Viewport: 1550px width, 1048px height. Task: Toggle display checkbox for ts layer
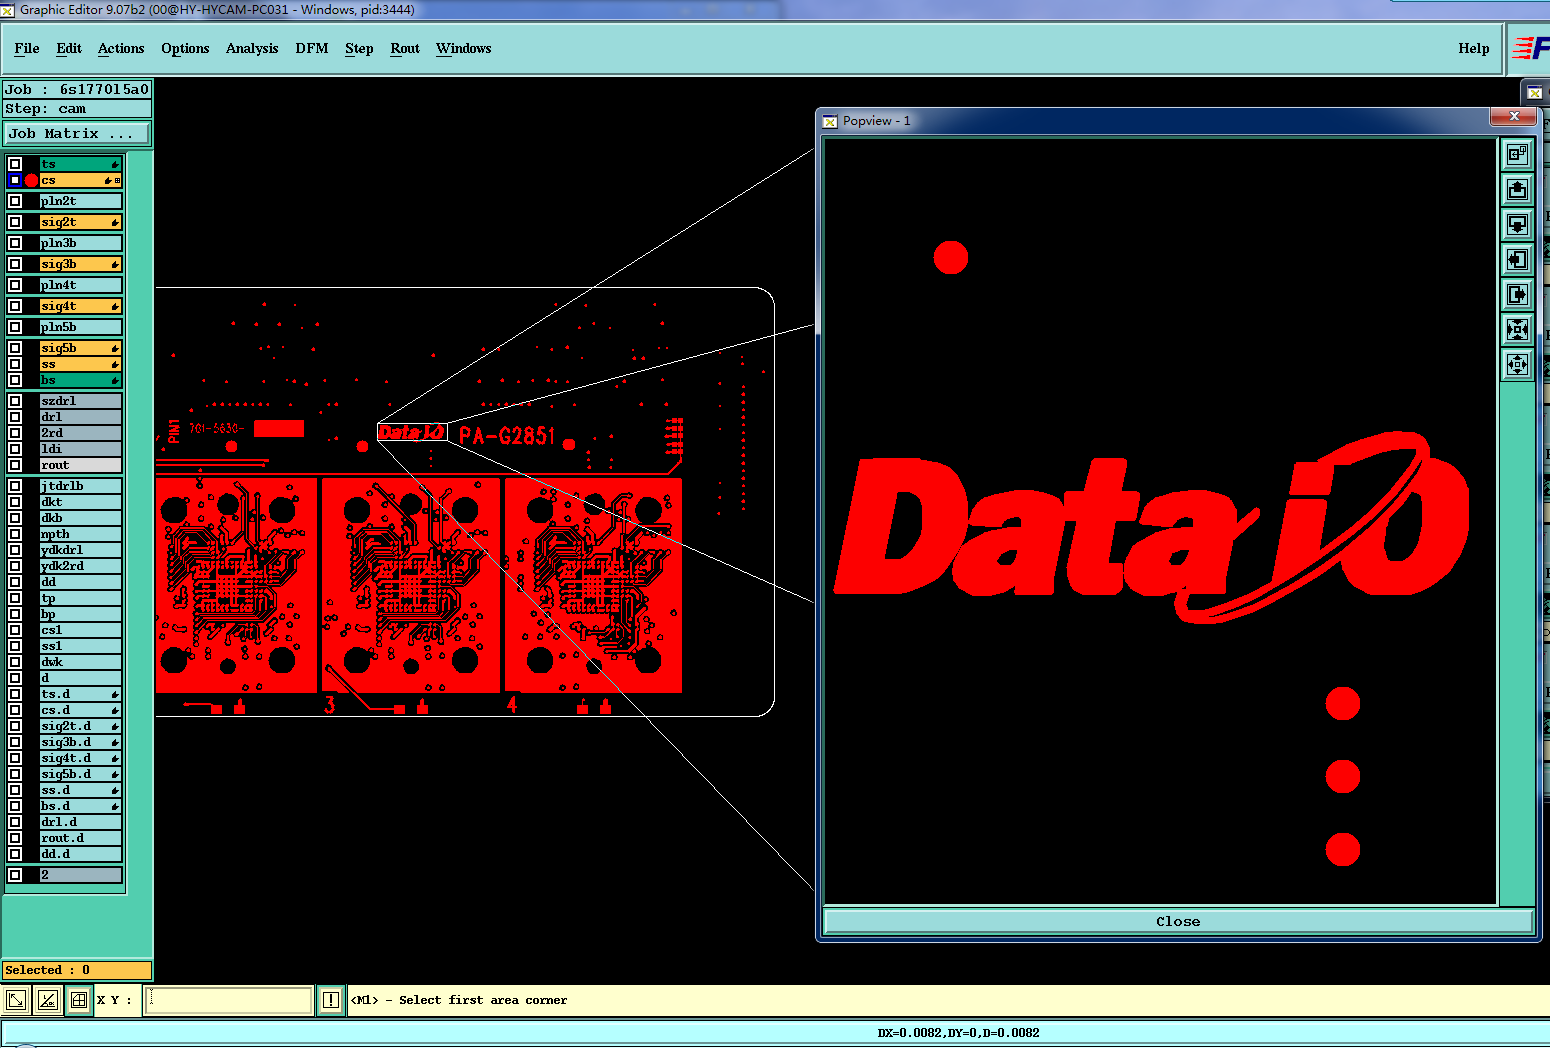point(15,164)
